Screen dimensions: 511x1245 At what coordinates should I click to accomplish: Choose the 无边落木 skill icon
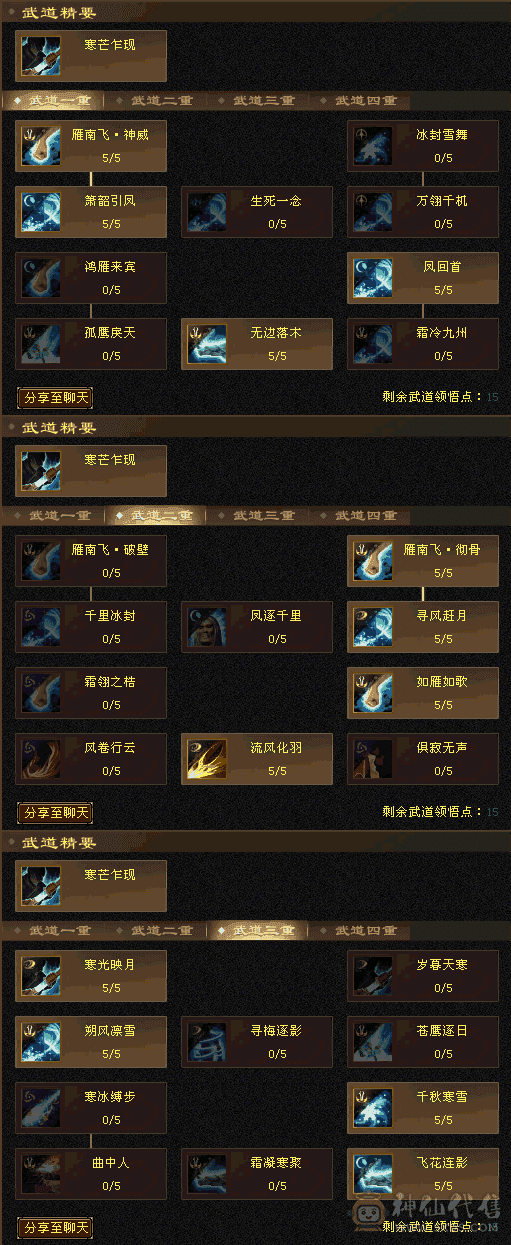coord(206,343)
